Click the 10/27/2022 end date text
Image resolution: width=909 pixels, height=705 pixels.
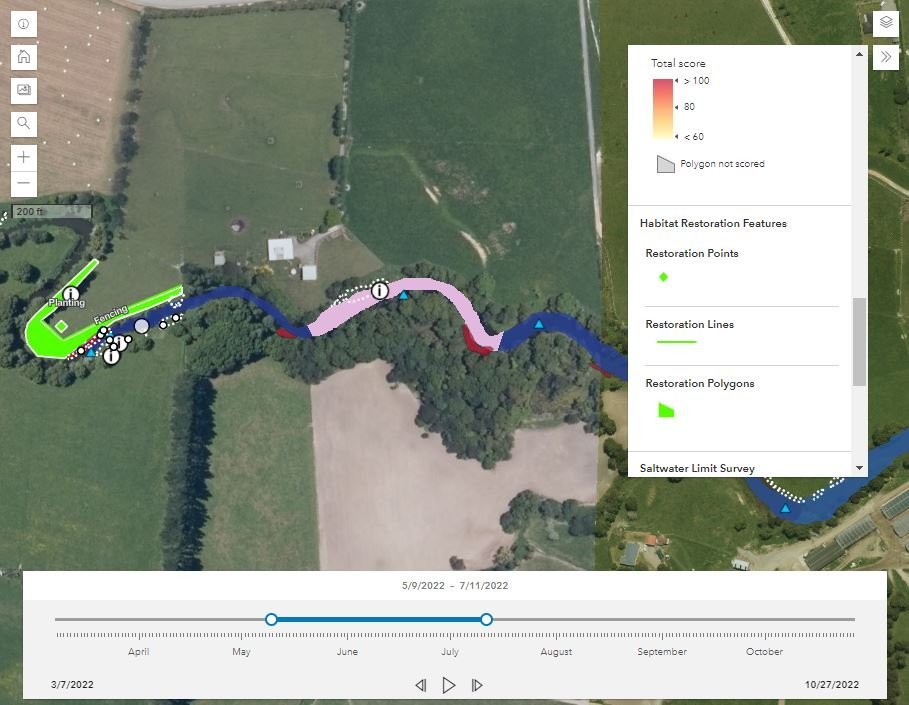[831, 685]
